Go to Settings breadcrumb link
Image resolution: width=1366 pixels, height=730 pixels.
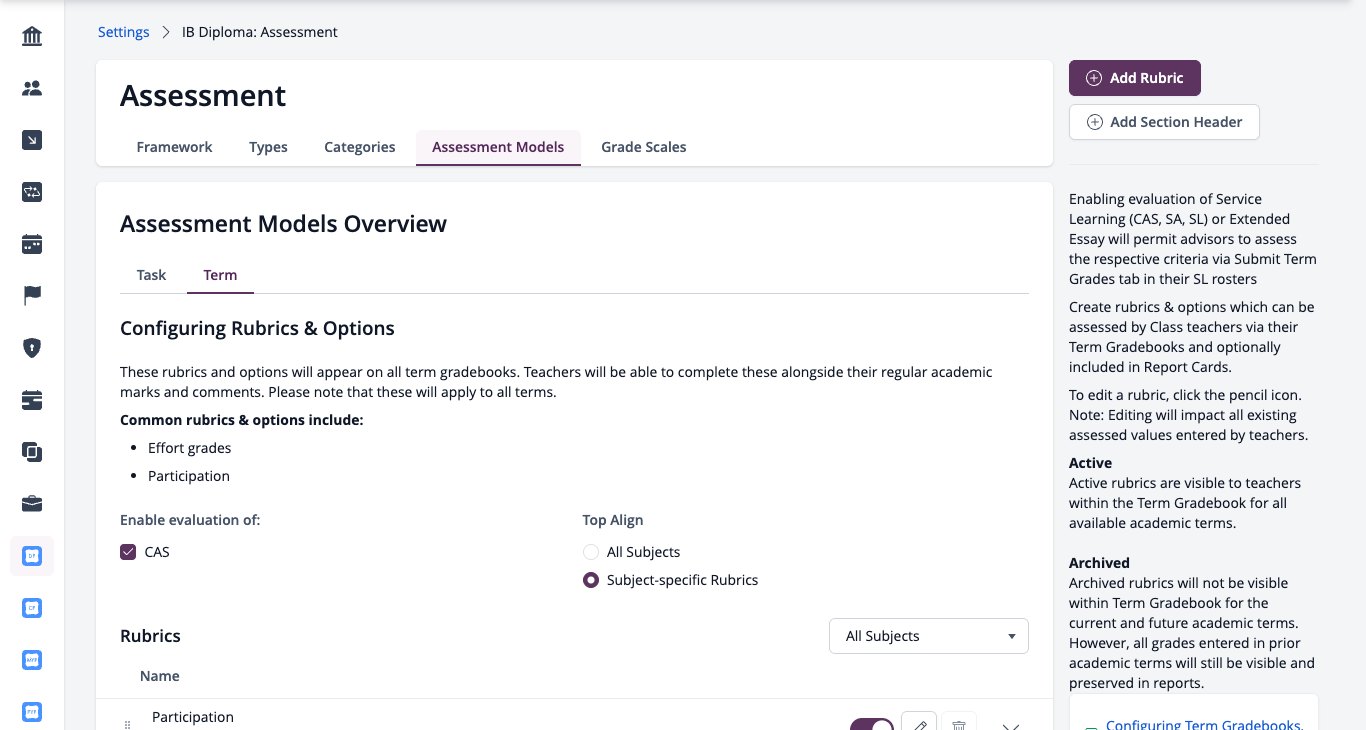click(x=124, y=32)
